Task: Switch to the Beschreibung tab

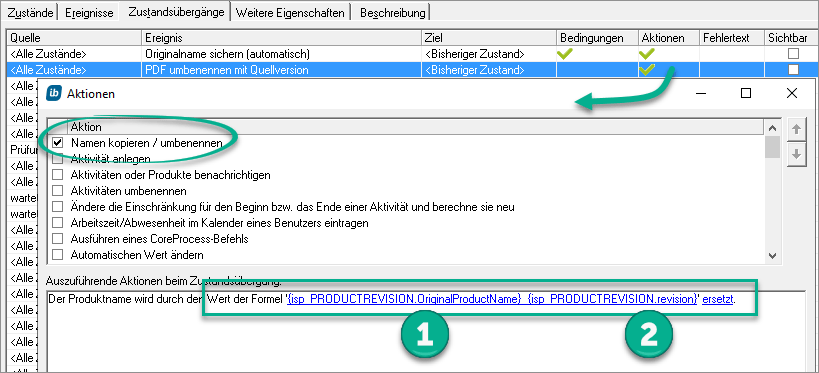Action: 392,13
